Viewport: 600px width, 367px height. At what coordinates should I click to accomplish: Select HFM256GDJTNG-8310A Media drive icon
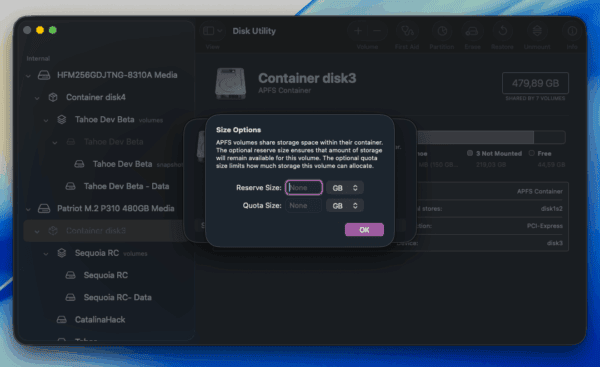[44, 75]
